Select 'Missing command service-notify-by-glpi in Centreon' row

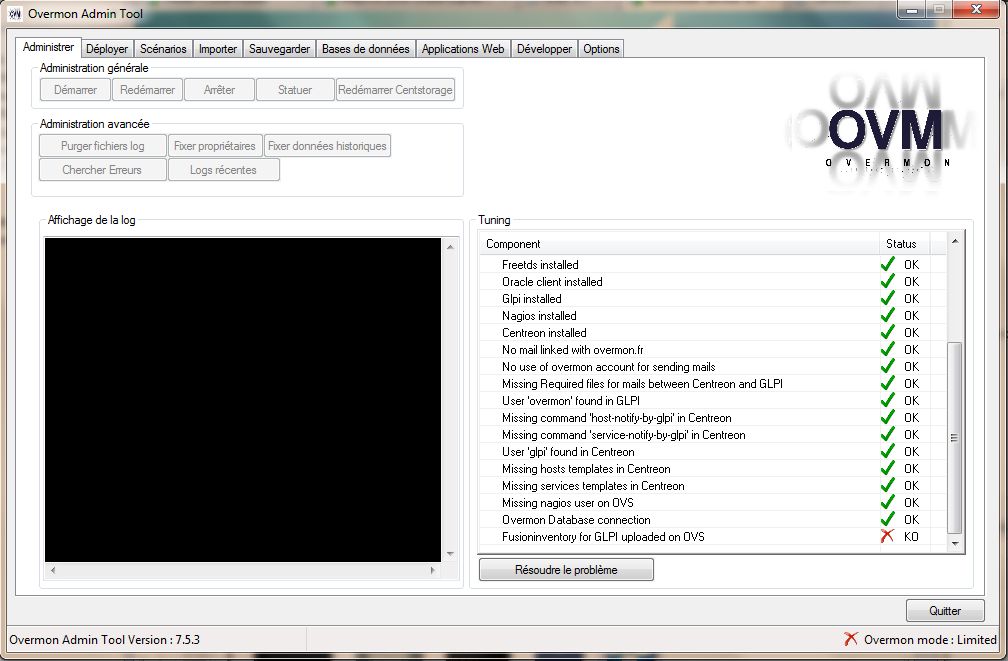[712, 435]
